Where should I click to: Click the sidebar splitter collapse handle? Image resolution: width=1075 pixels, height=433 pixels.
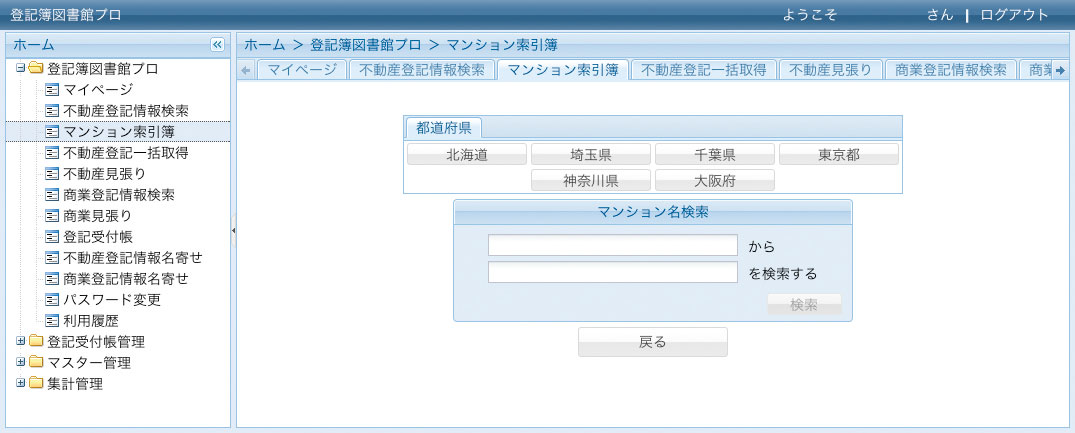(x=233, y=231)
